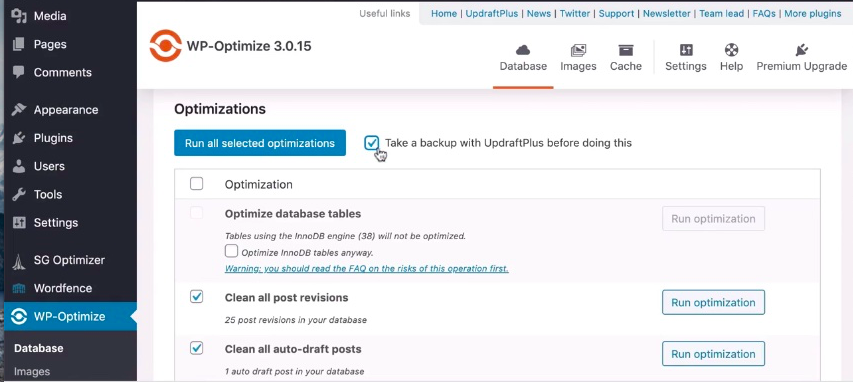
Task: Click the Pages sidebar icon
Action: click(19, 44)
